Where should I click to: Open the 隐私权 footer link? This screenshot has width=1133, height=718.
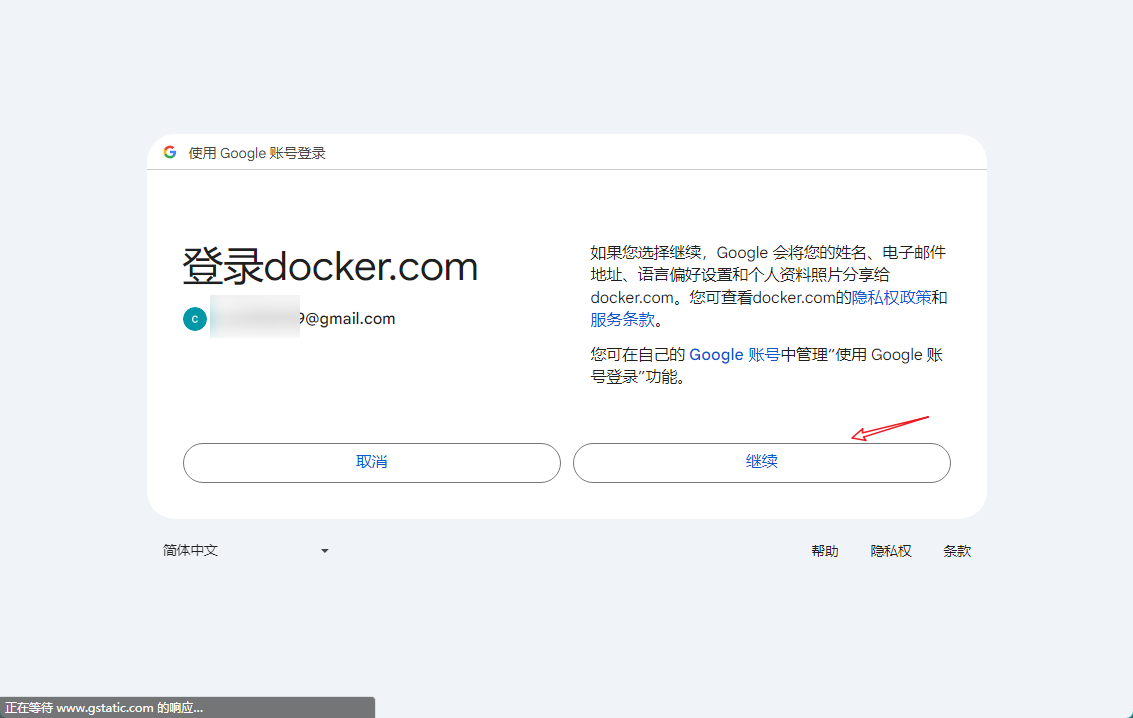pos(891,551)
